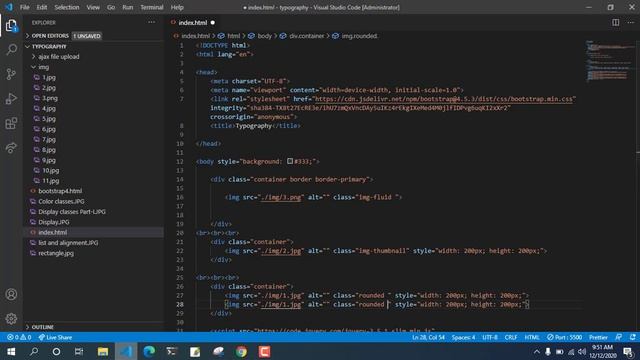This screenshot has width=640, height=360.
Task: Open rectangle.jpg file
Action: pos(56,253)
